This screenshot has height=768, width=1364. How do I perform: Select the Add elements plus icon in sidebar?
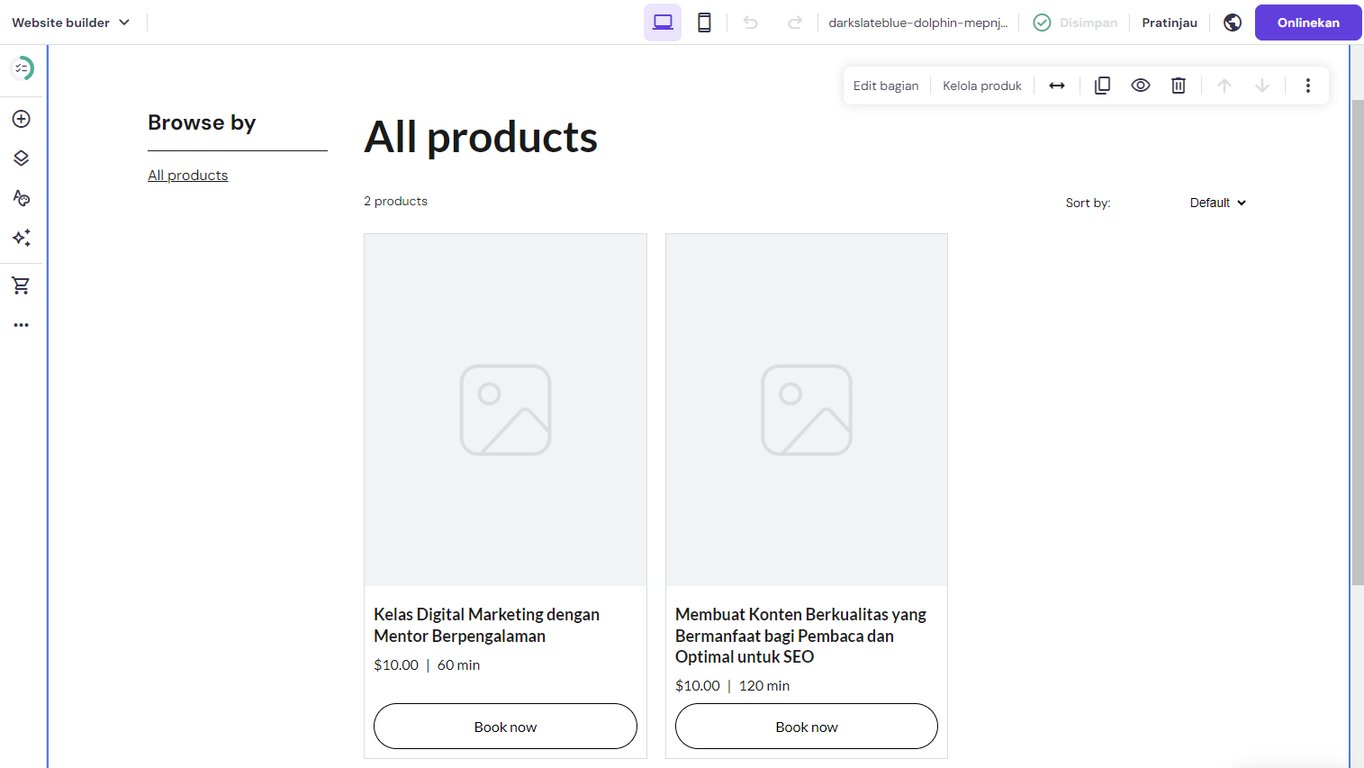coord(21,118)
